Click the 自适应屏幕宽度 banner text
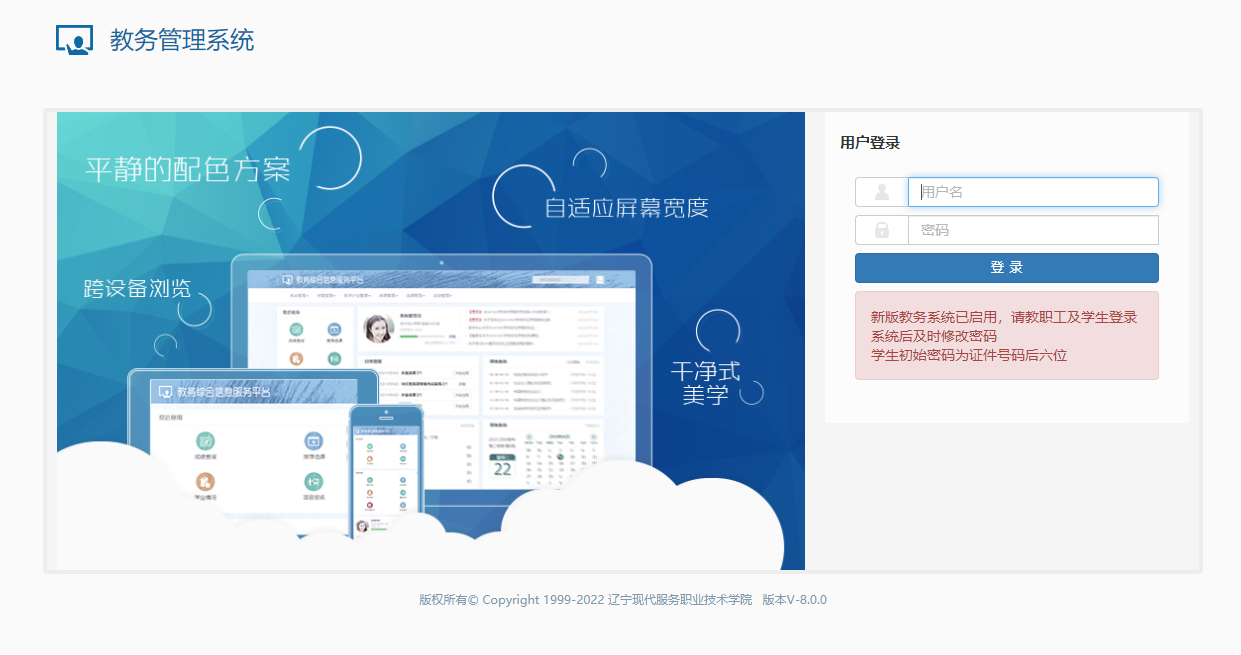The width and height of the screenshot is (1241, 655). point(626,208)
